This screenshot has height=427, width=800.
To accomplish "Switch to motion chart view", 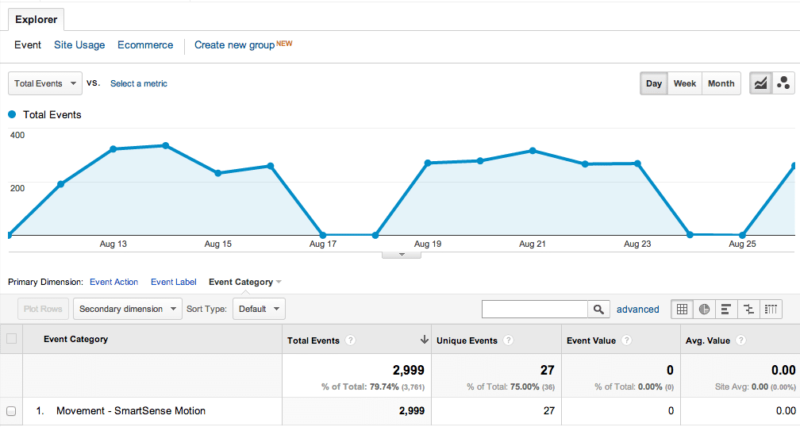I will [x=782, y=84].
